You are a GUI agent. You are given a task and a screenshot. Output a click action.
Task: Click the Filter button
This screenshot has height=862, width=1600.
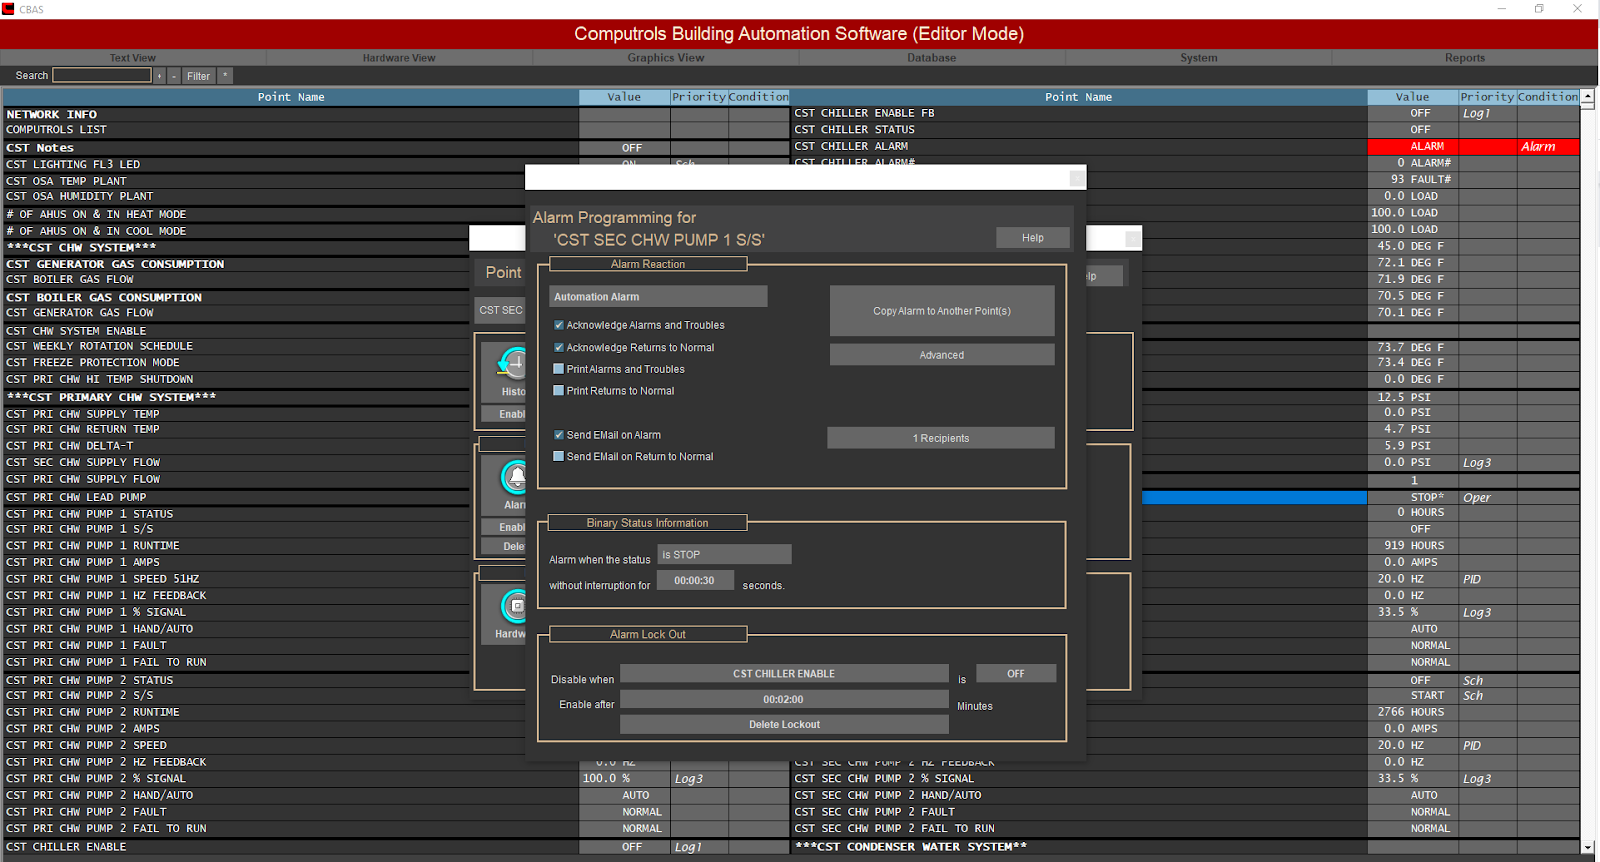point(198,76)
